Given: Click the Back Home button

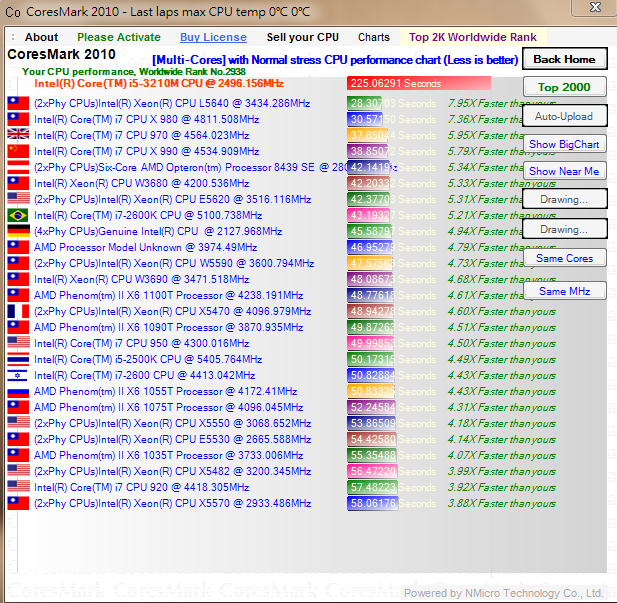Looking at the screenshot, I should pyautogui.click(x=564, y=59).
